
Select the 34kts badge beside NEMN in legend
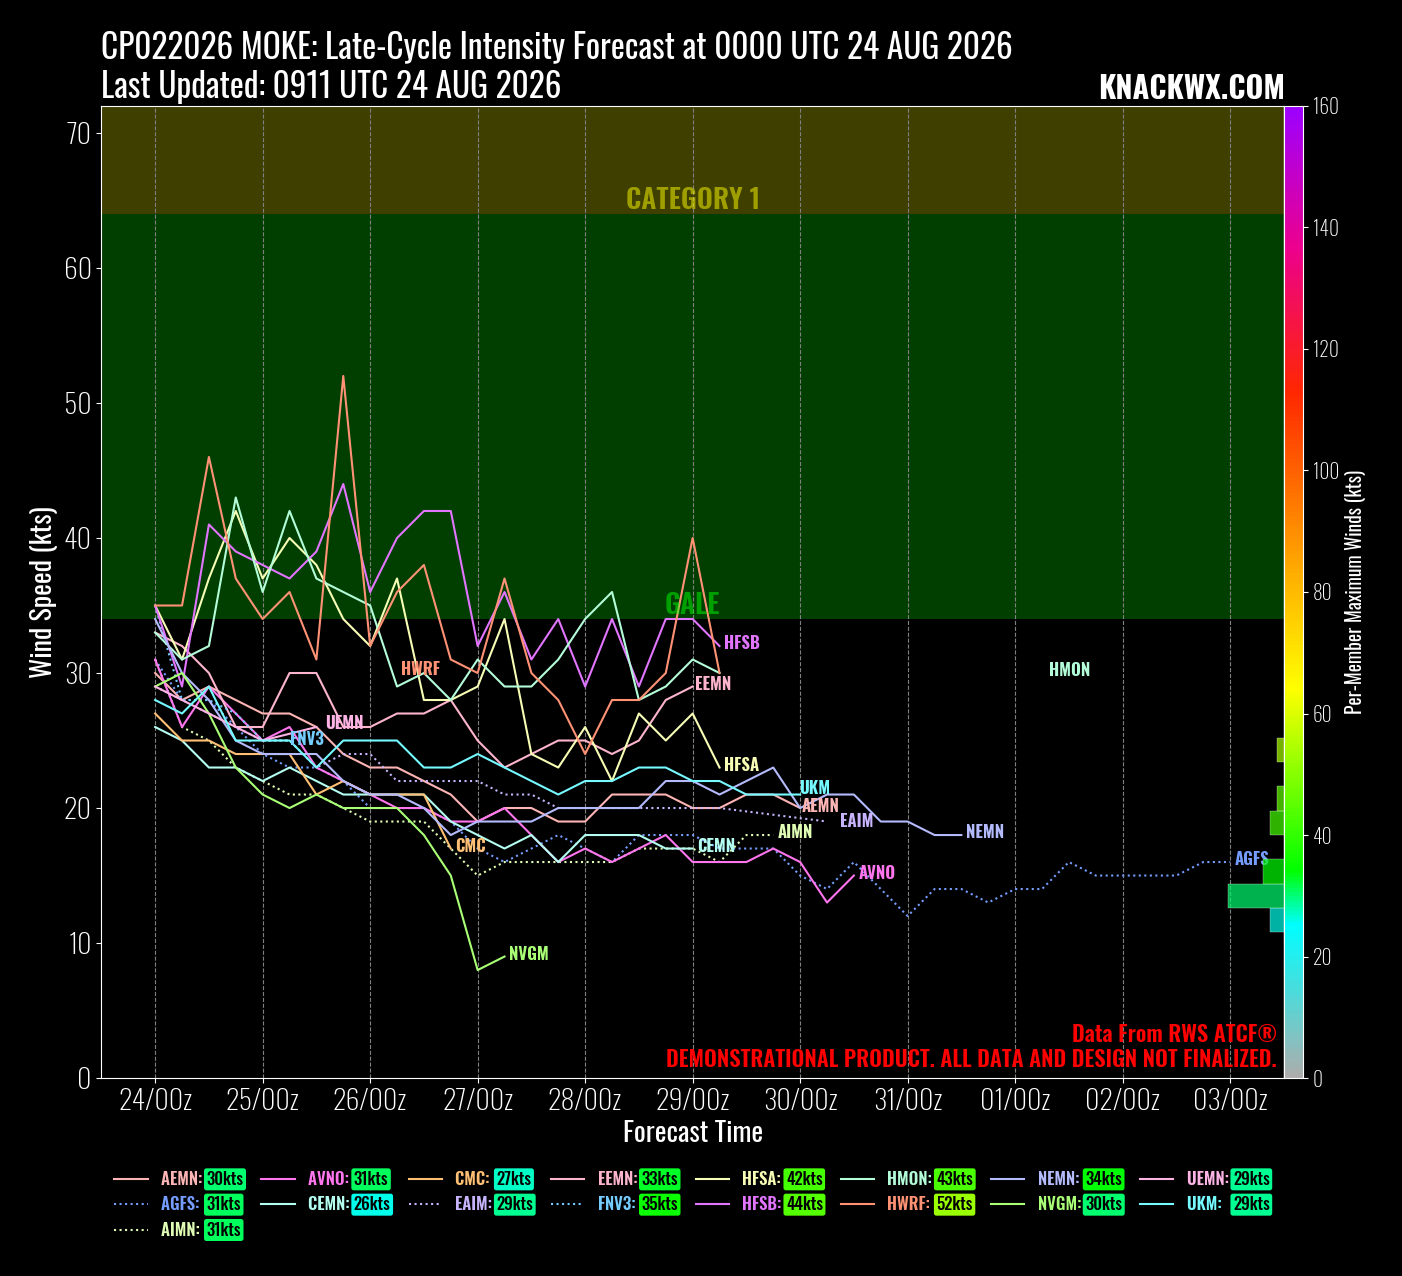coord(1104,1179)
